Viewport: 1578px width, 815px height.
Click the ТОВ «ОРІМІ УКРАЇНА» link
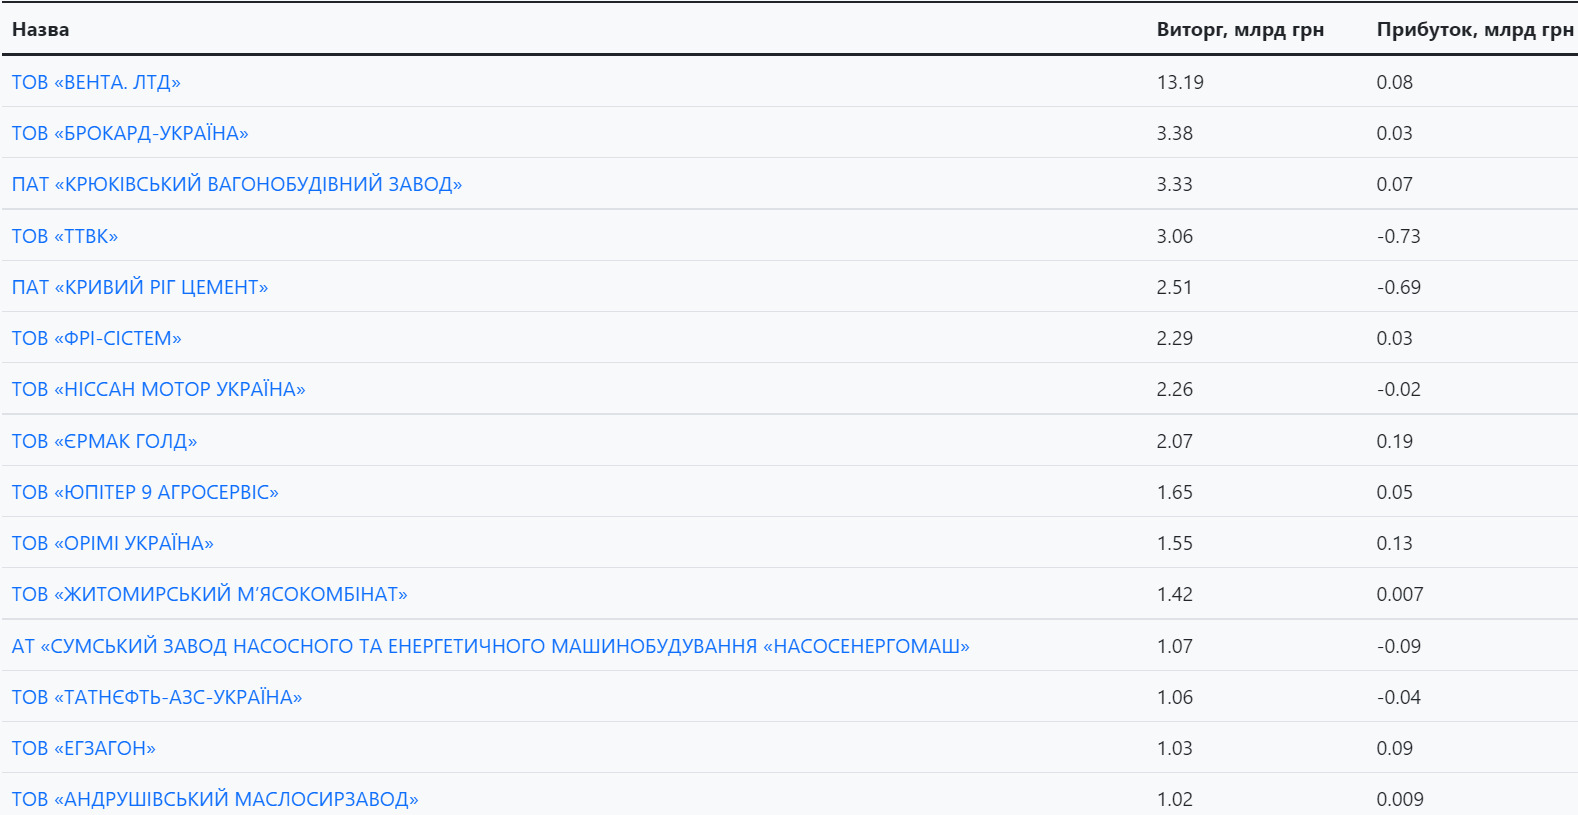[113, 543]
